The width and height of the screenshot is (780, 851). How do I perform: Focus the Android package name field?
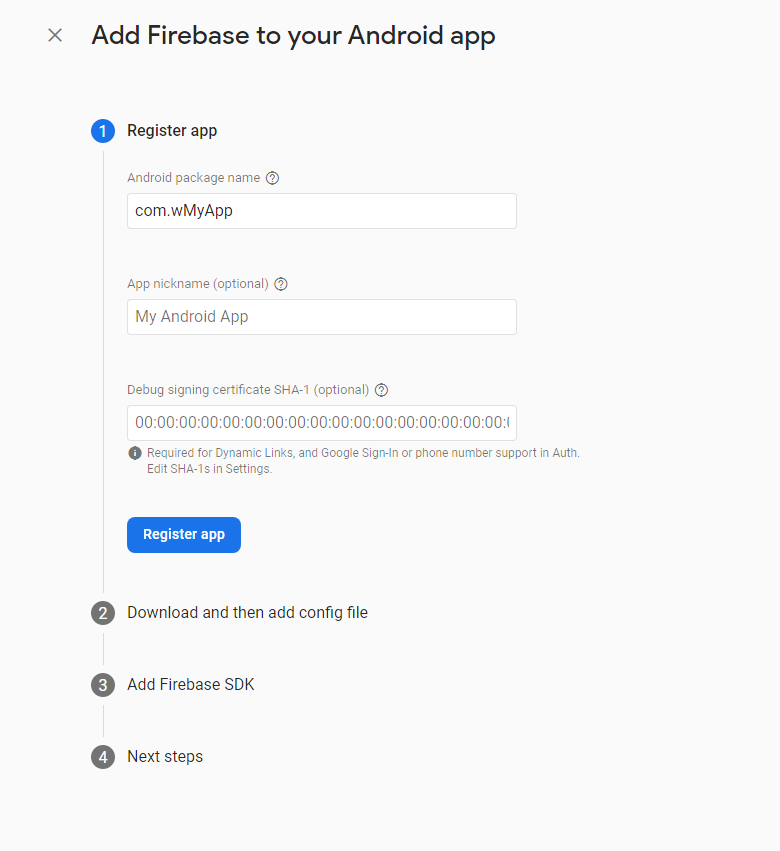click(x=321, y=211)
